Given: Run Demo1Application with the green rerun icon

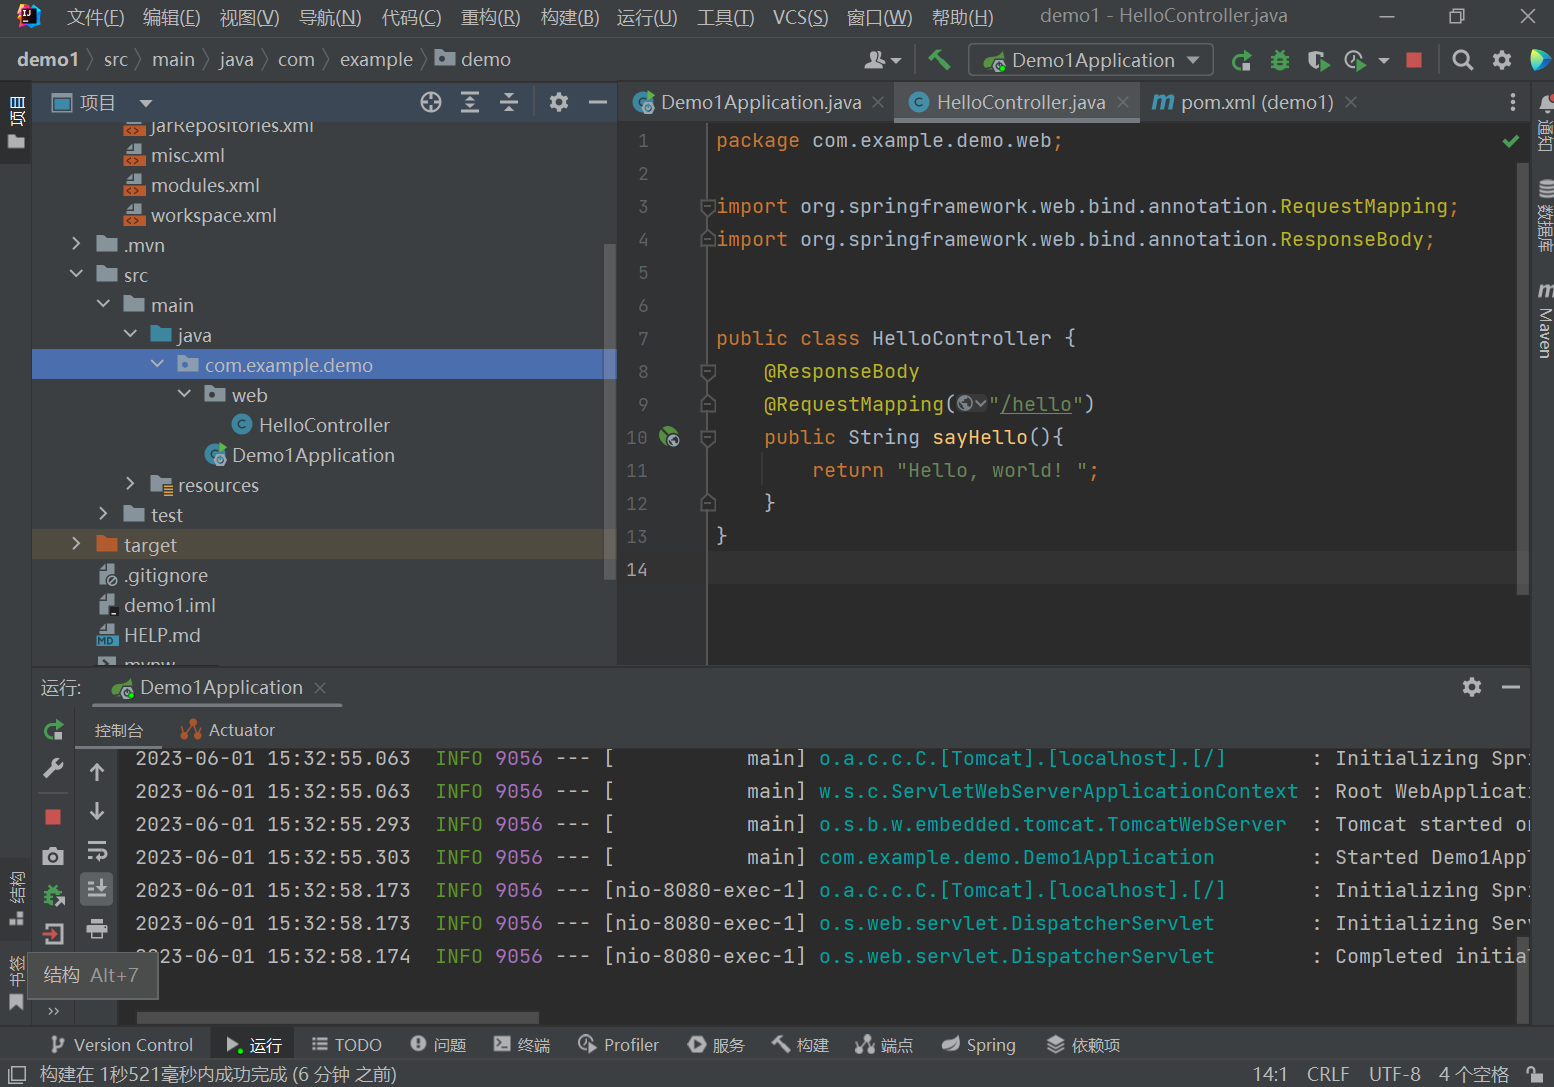Looking at the screenshot, I should click(x=1241, y=61).
